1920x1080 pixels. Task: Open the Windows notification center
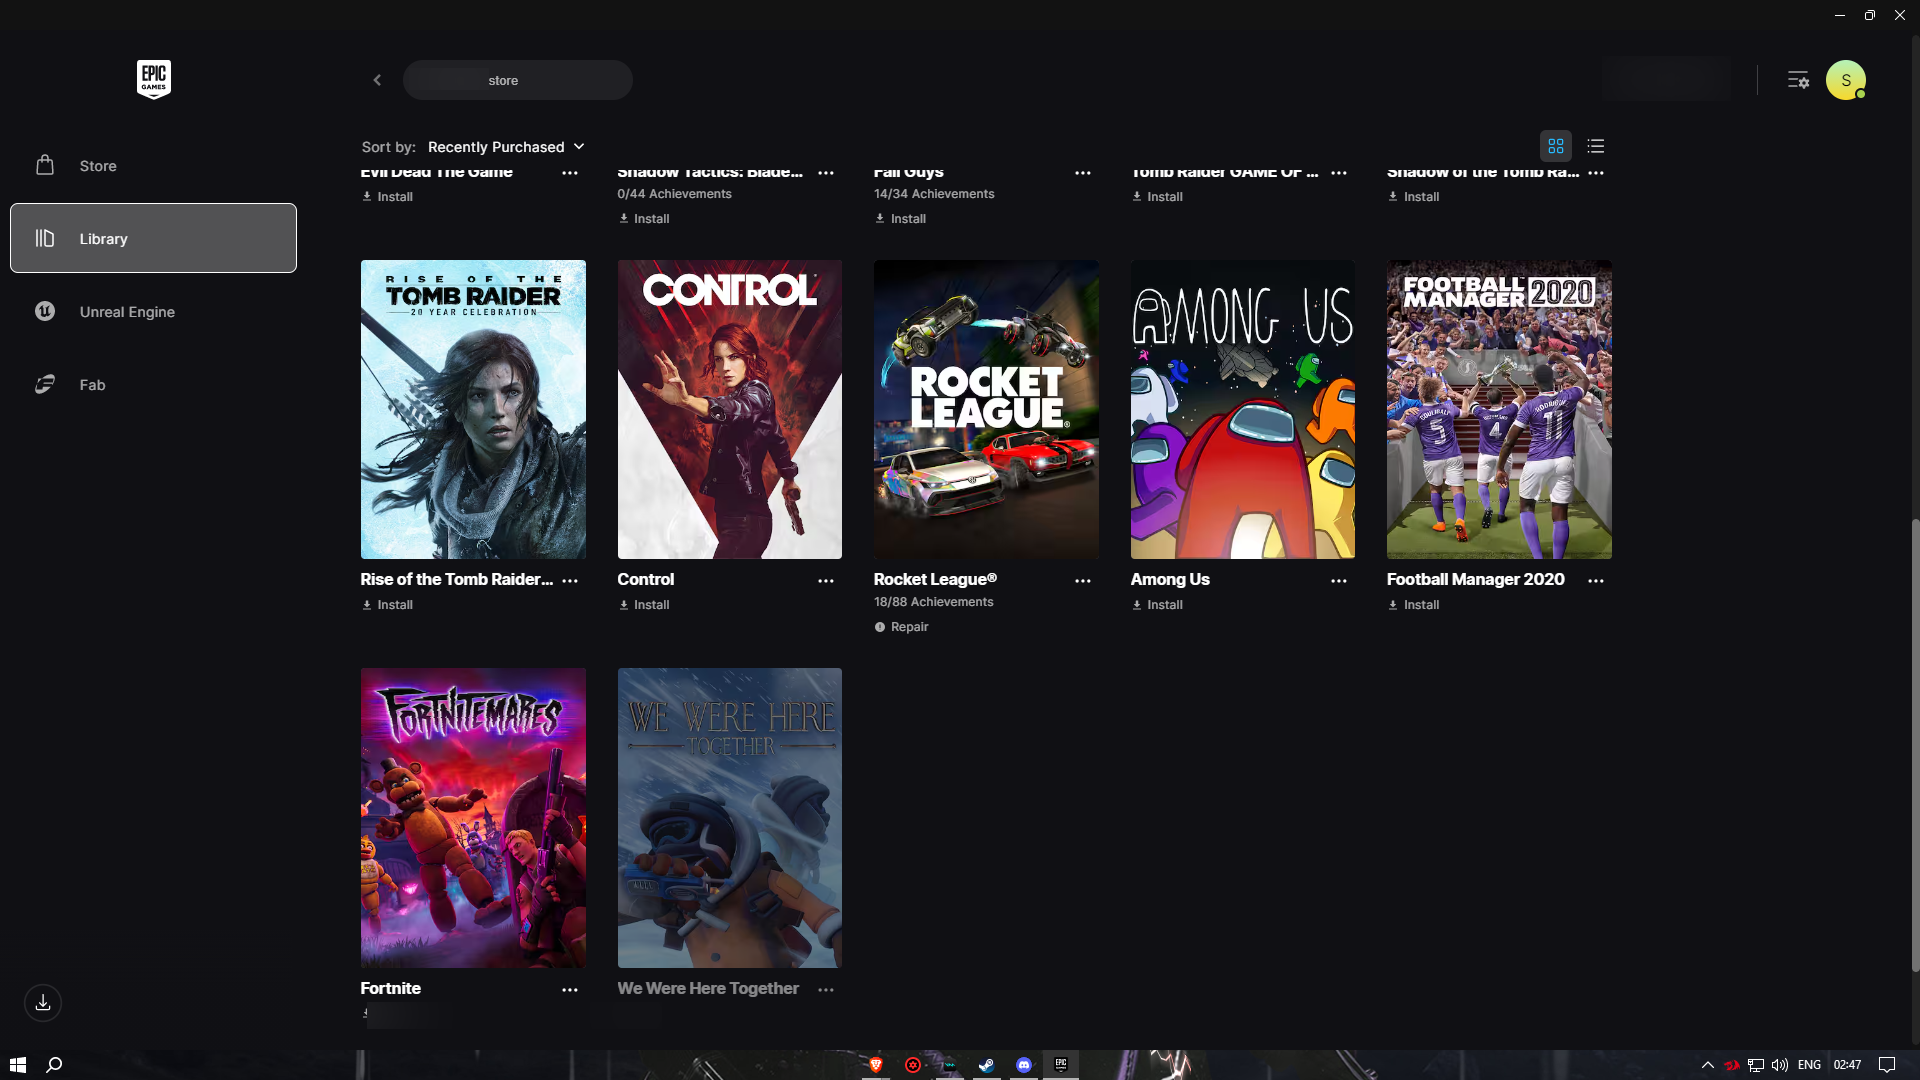(1887, 1065)
